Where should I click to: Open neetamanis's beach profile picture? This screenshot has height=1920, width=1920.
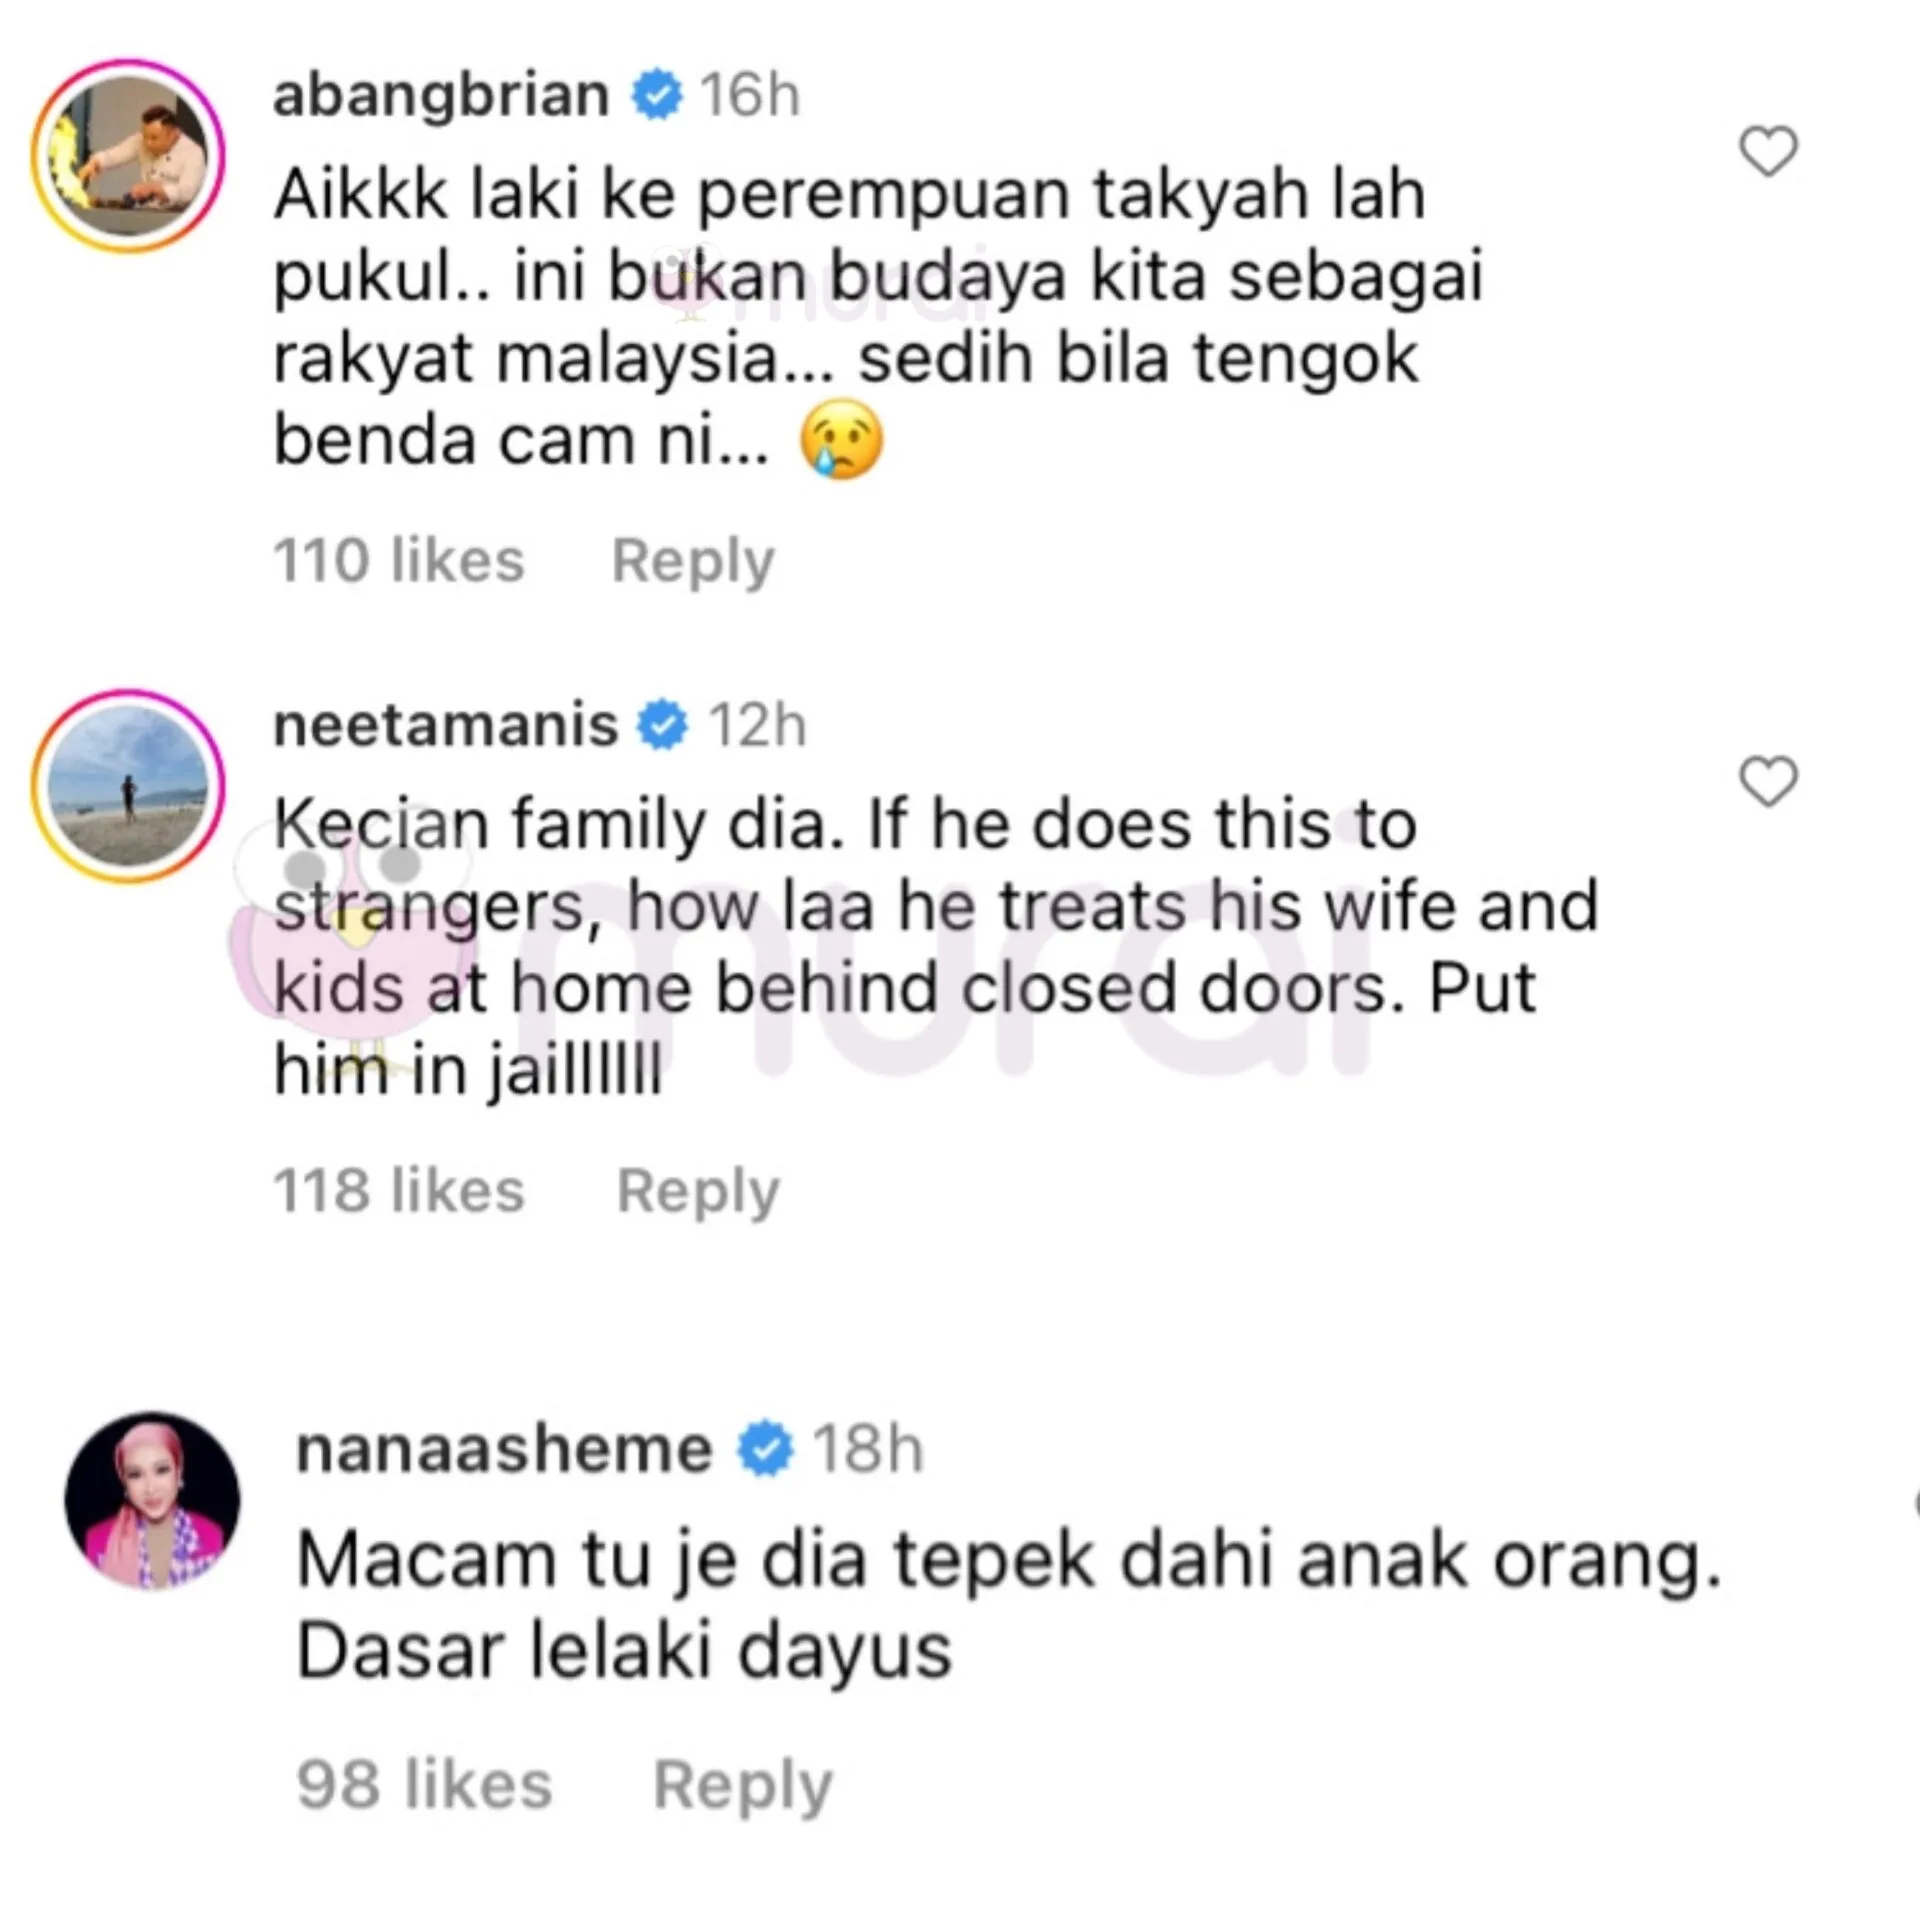128,786
